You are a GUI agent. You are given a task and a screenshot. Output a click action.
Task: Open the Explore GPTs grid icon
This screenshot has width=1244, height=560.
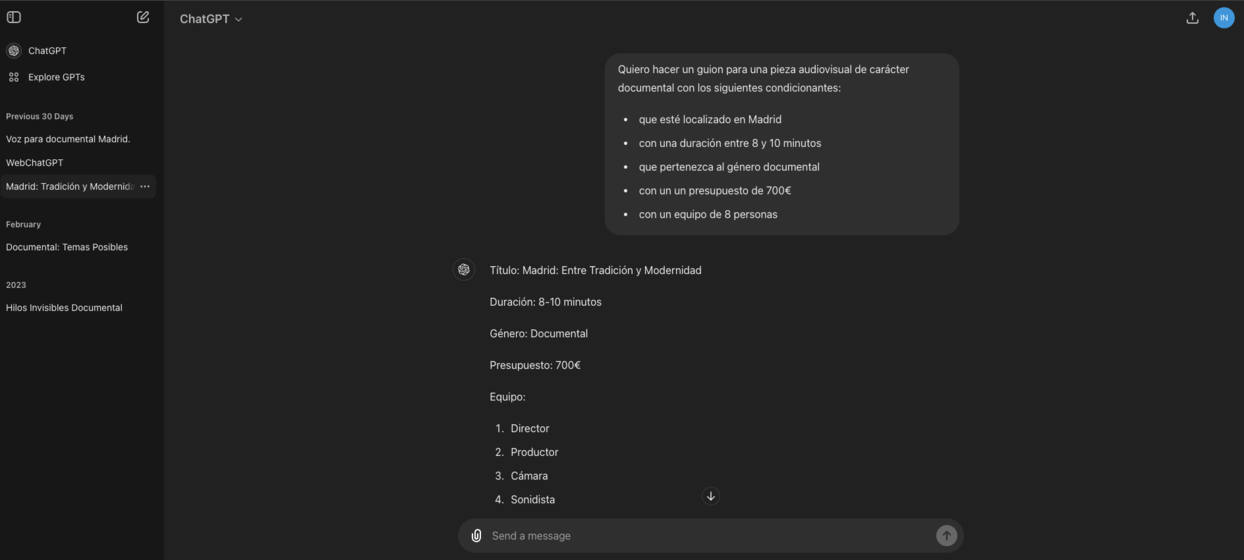pyautogui.click(x=14, y=77)
